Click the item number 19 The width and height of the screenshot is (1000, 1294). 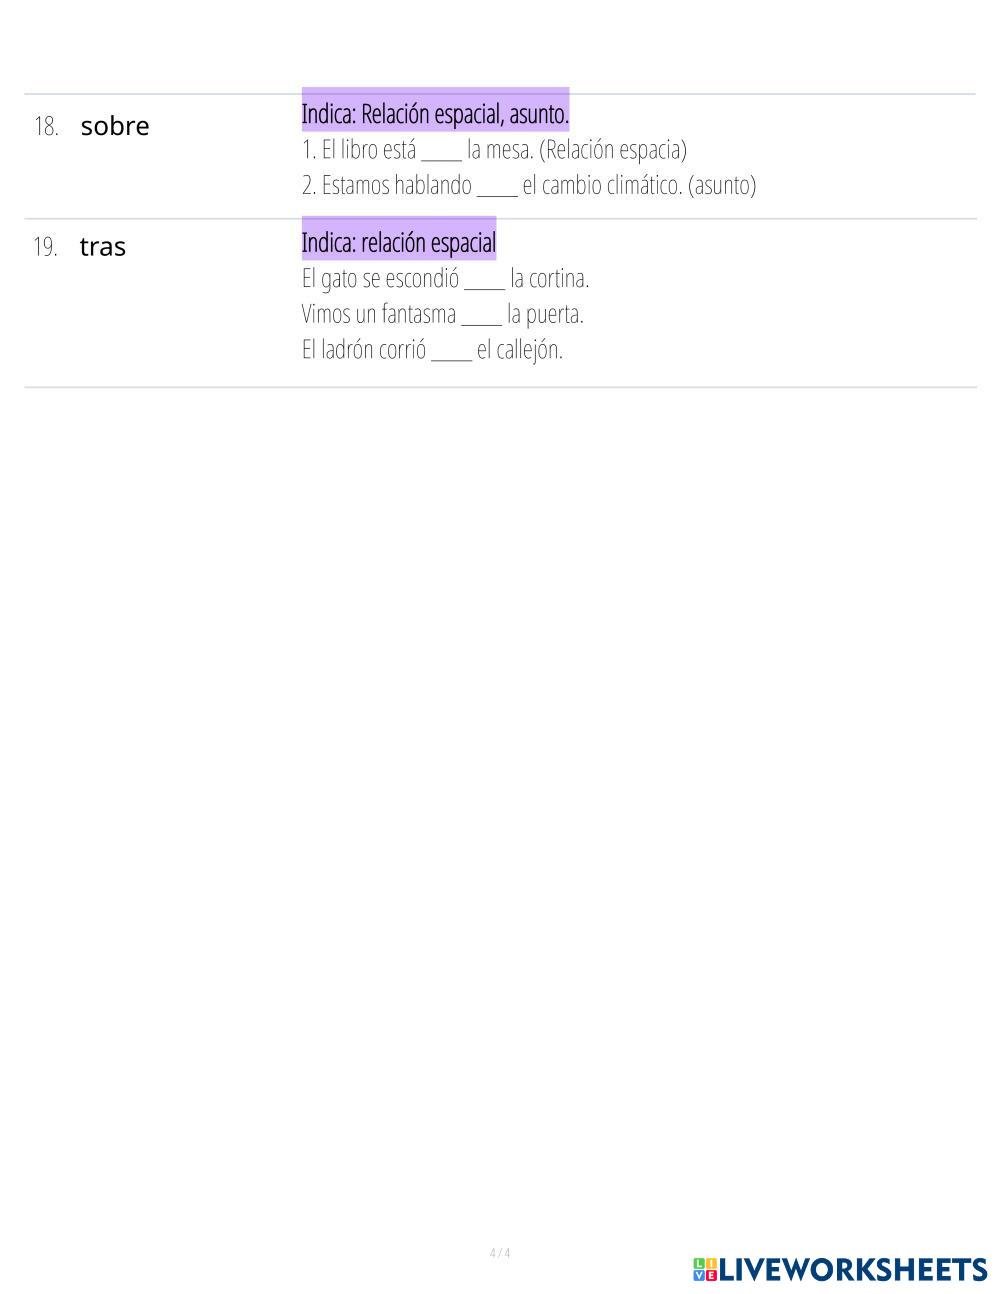point(46,247)
